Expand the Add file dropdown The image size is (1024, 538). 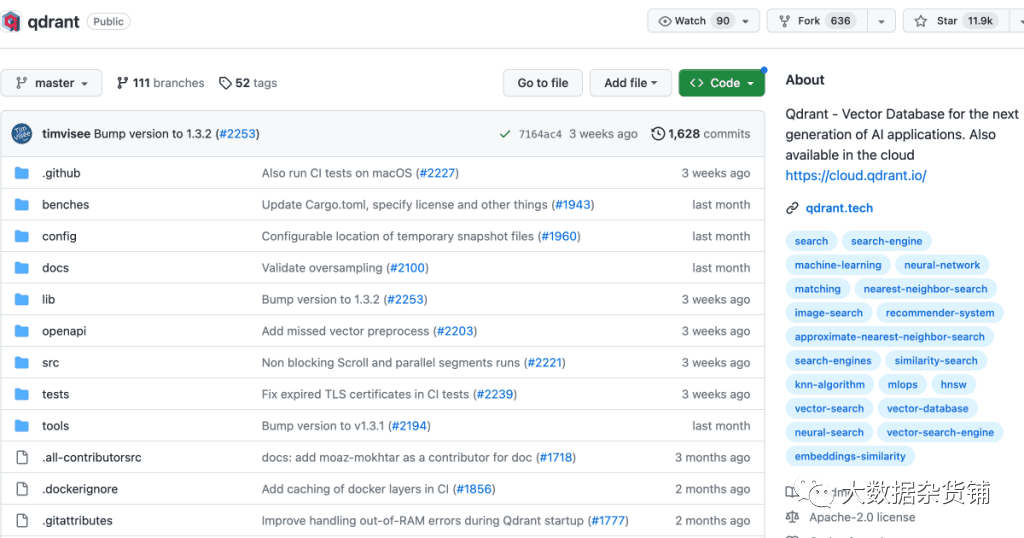(630, 83)
